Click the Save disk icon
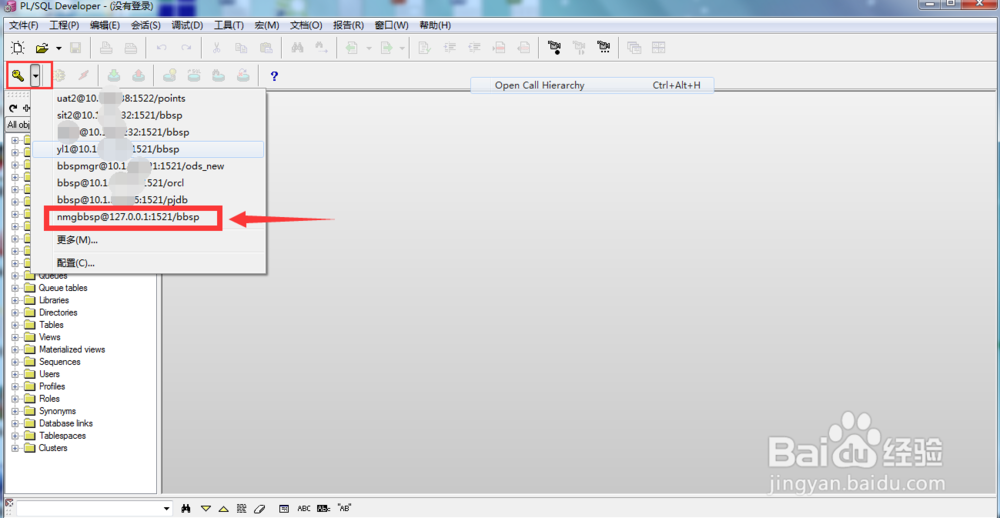This screenshot has height=518, width=1000. point(75,48)
